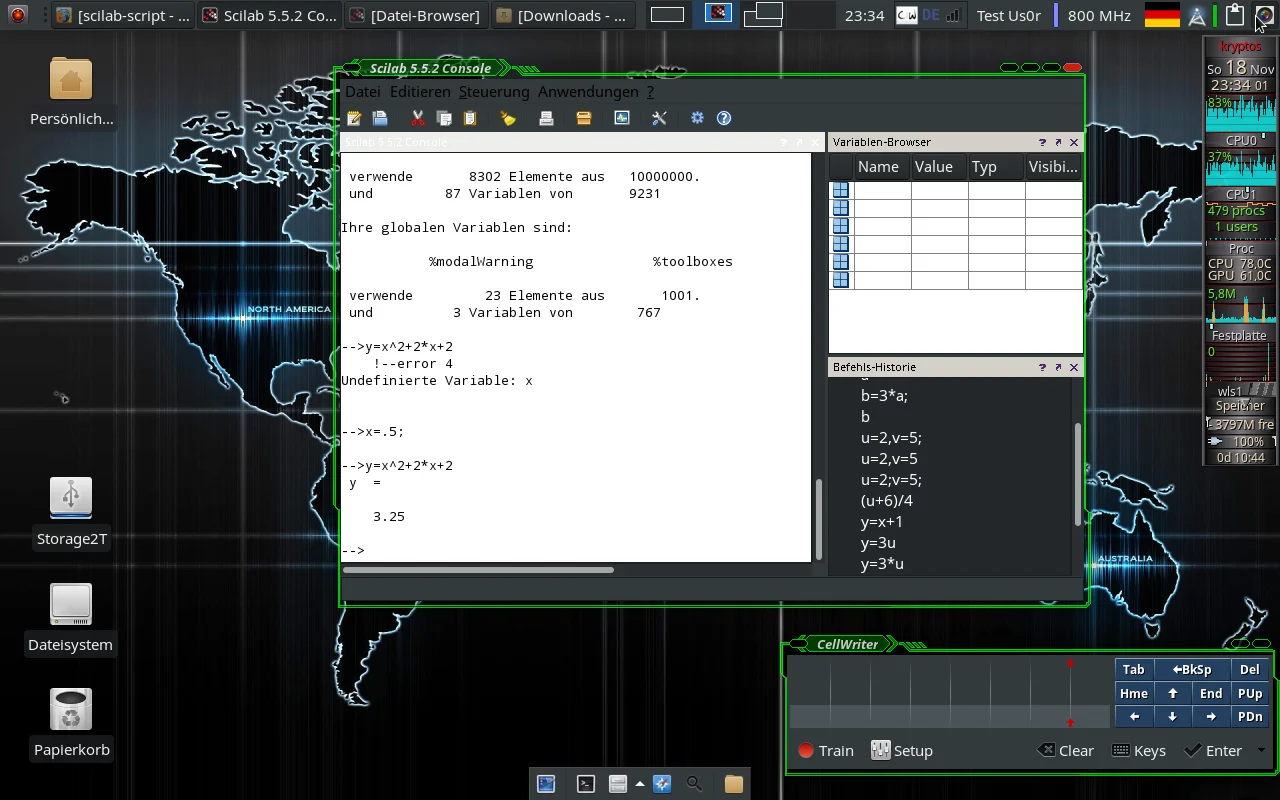Undock the Variablen-Browser panel
The height and width of the screenshot is (800, 1280).
pos(1058,143)
